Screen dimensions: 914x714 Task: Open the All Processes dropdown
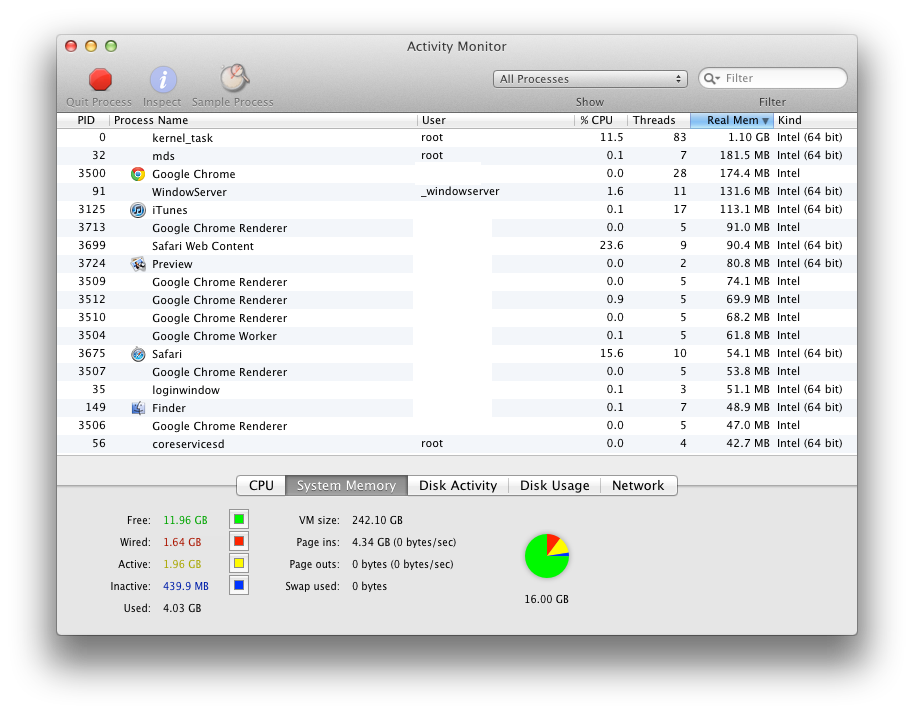(590, 79)
